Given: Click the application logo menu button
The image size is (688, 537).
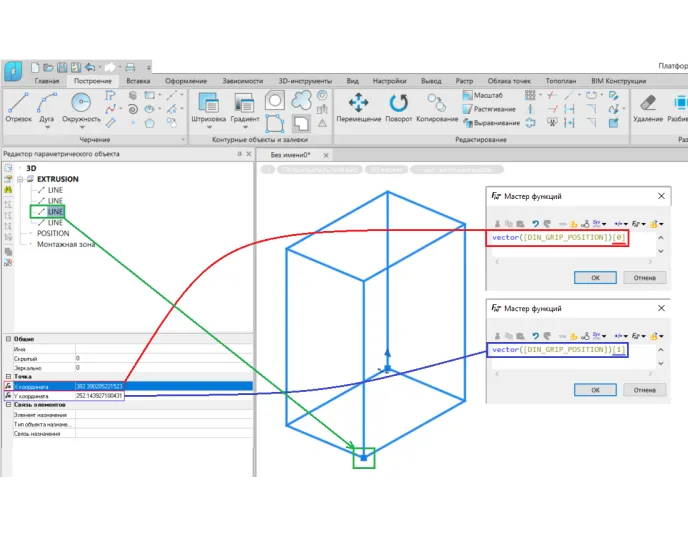Looking at the screenshot, I should point(13,71).
